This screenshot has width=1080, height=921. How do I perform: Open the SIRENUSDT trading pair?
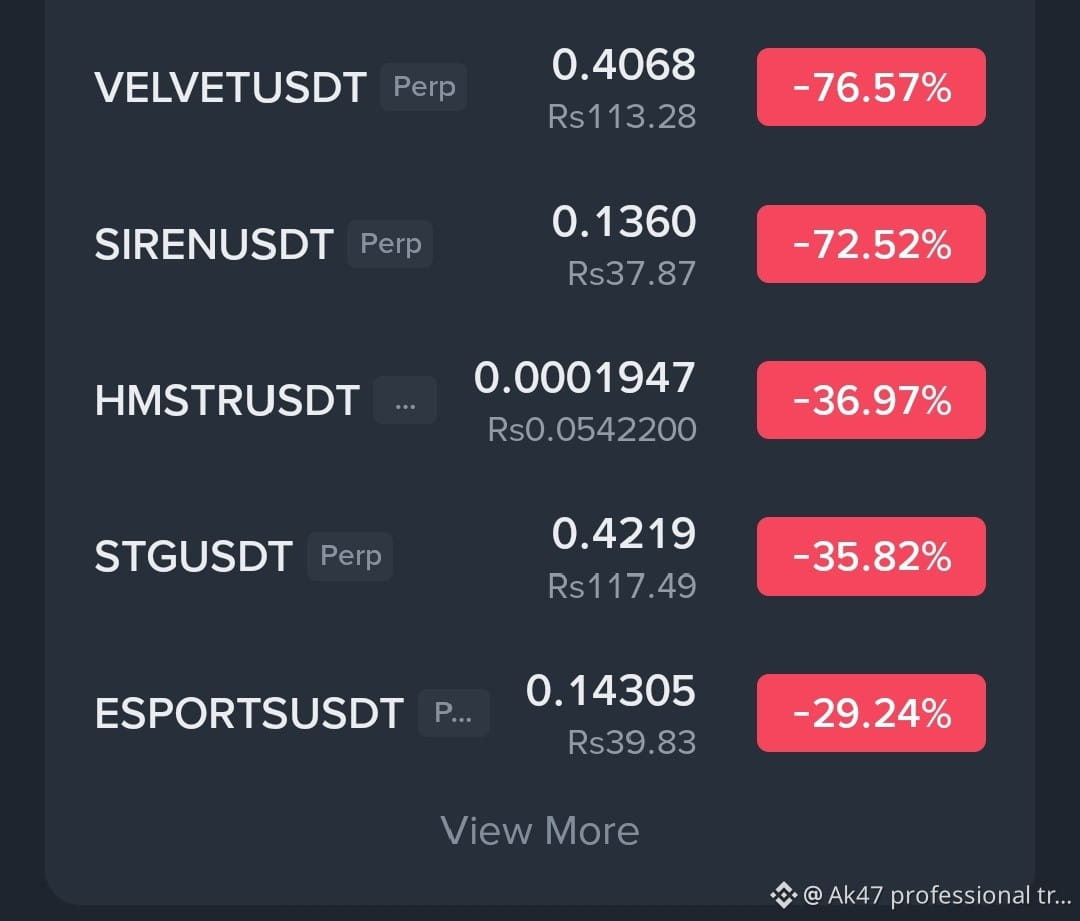214,244
